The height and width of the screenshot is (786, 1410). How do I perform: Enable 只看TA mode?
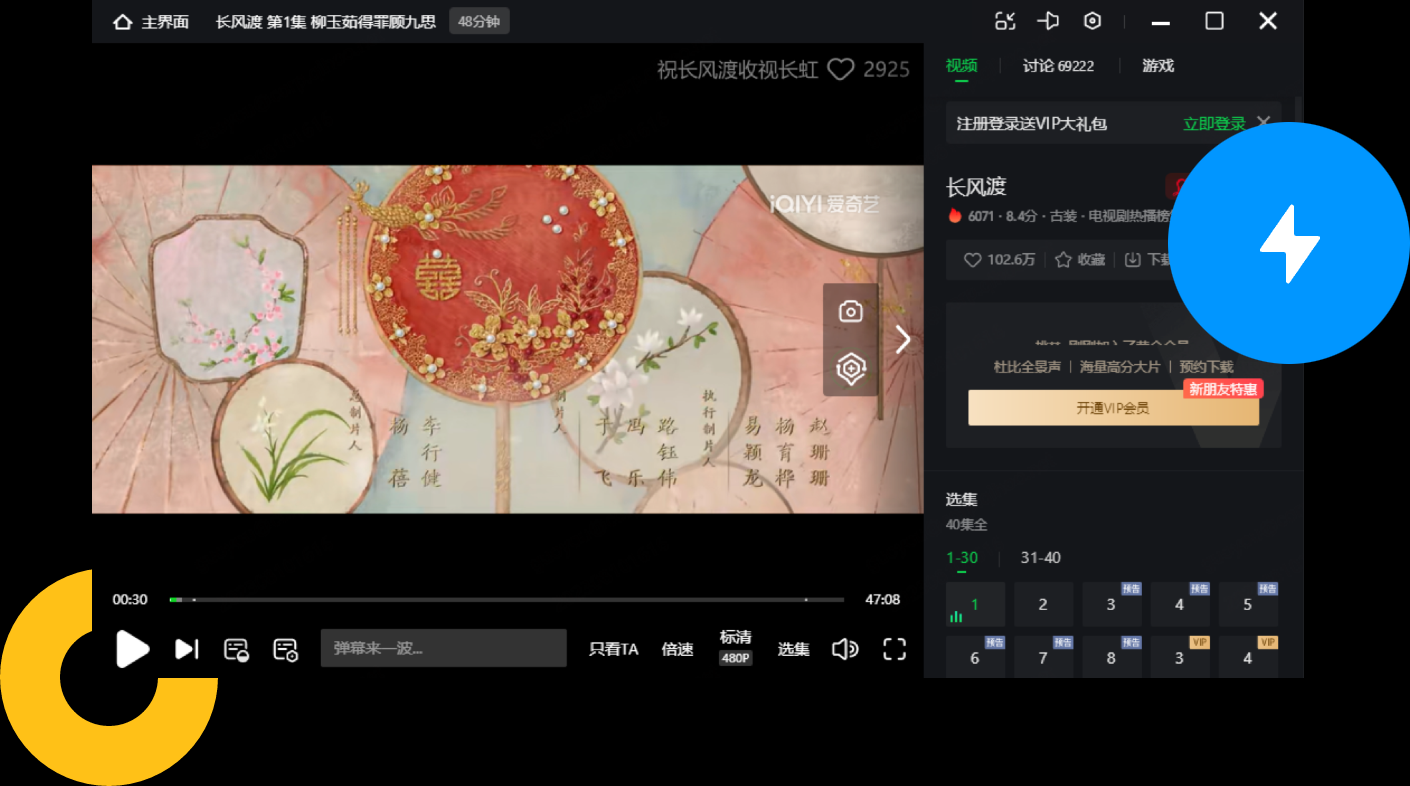click(613, 648)
